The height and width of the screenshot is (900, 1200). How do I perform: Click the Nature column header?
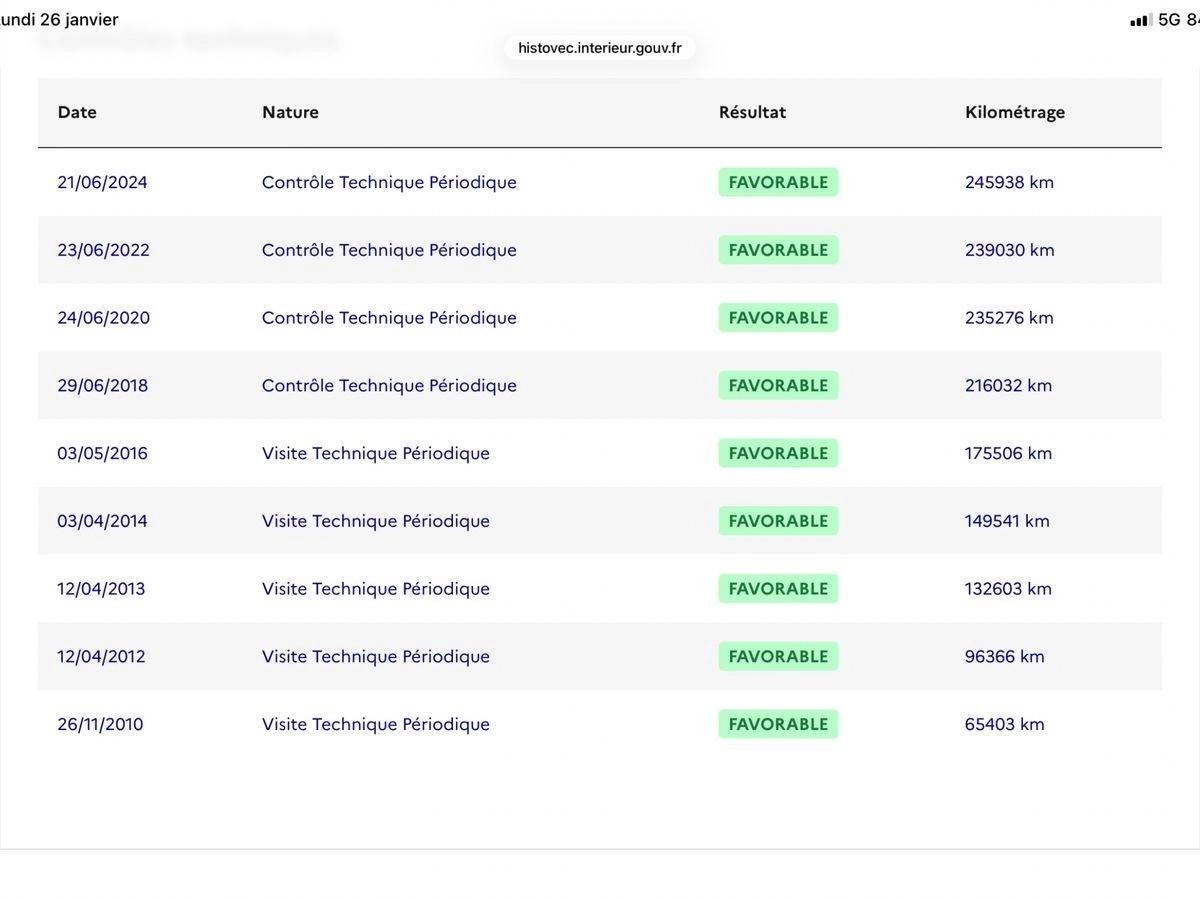tap(290, 112)
